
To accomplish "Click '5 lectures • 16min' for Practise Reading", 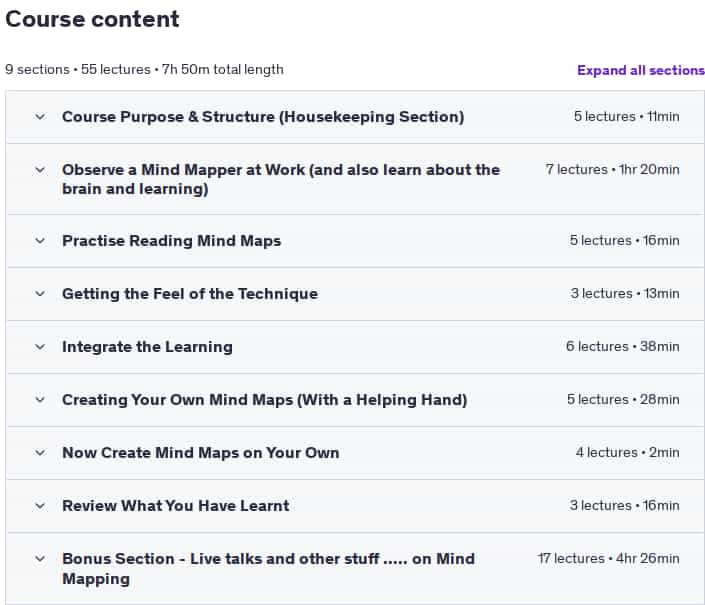I will coord(625,240).
